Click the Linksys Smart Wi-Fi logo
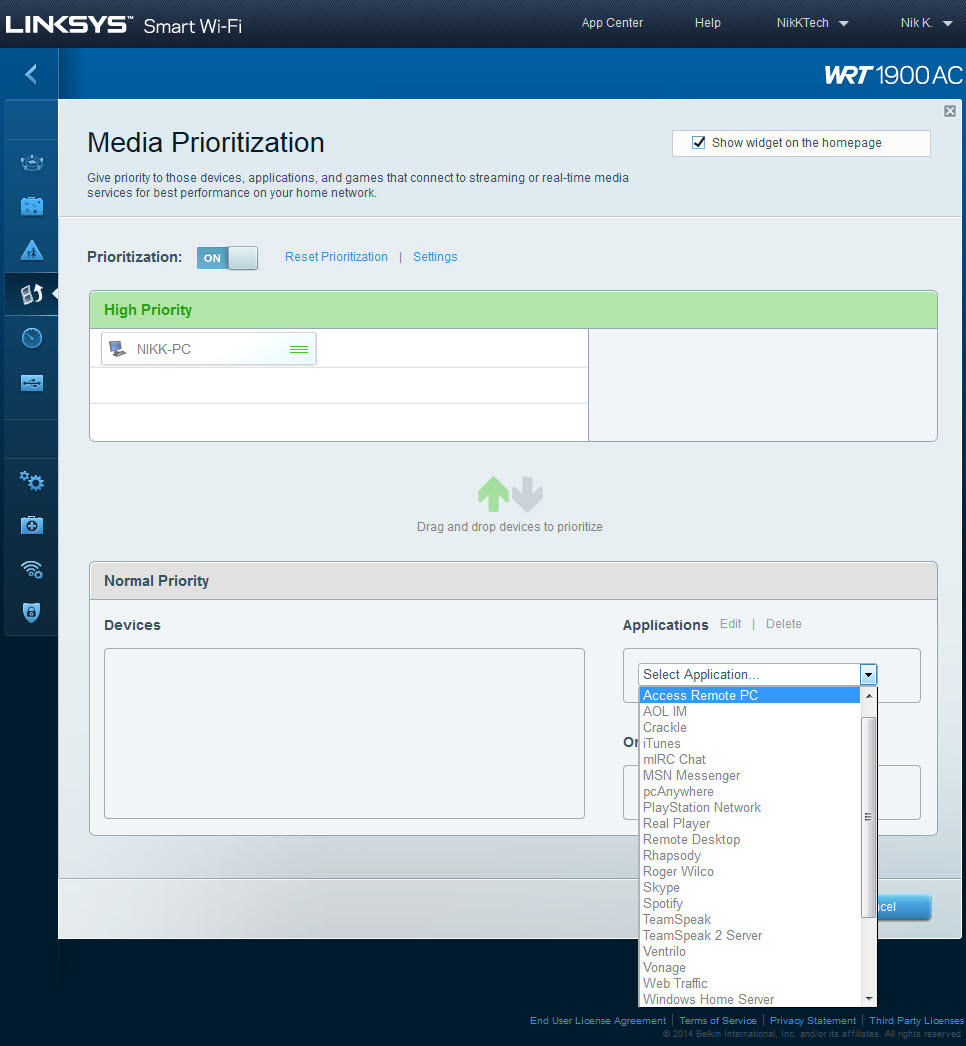Viewport: 966px width, 1046px height. 124,25
